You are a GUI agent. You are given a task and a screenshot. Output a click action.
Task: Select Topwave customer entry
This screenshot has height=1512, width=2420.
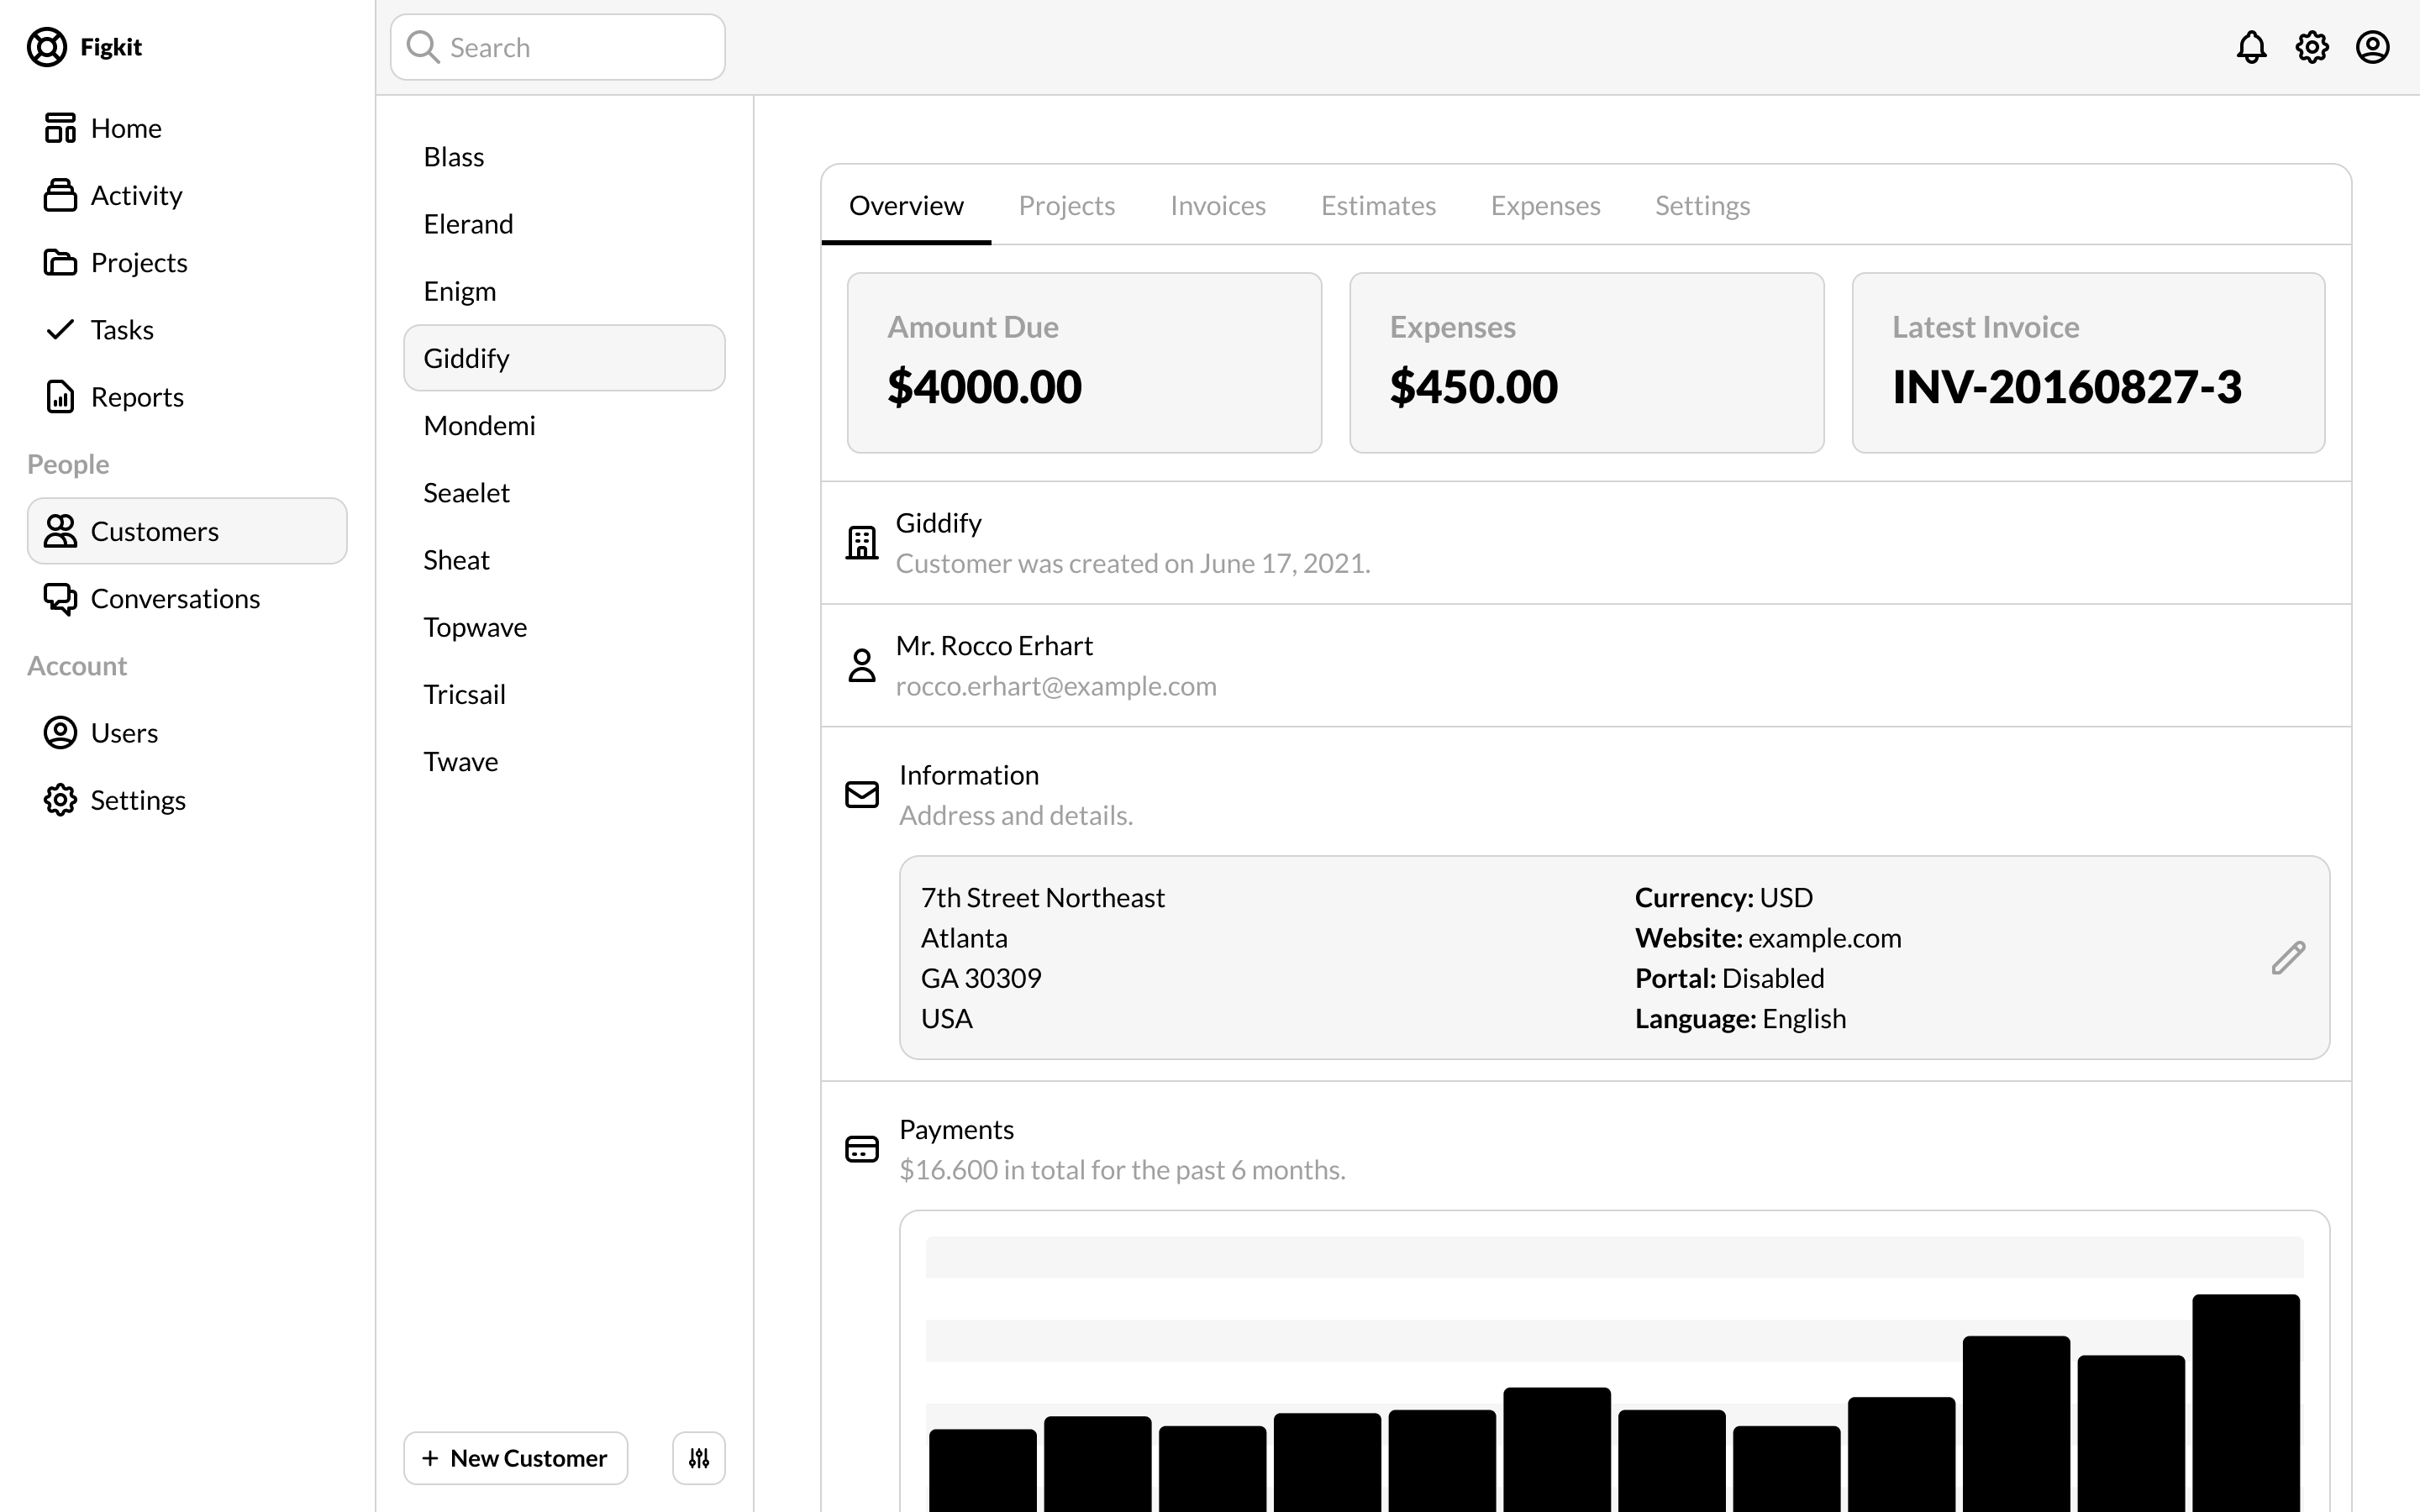[475, 627]
